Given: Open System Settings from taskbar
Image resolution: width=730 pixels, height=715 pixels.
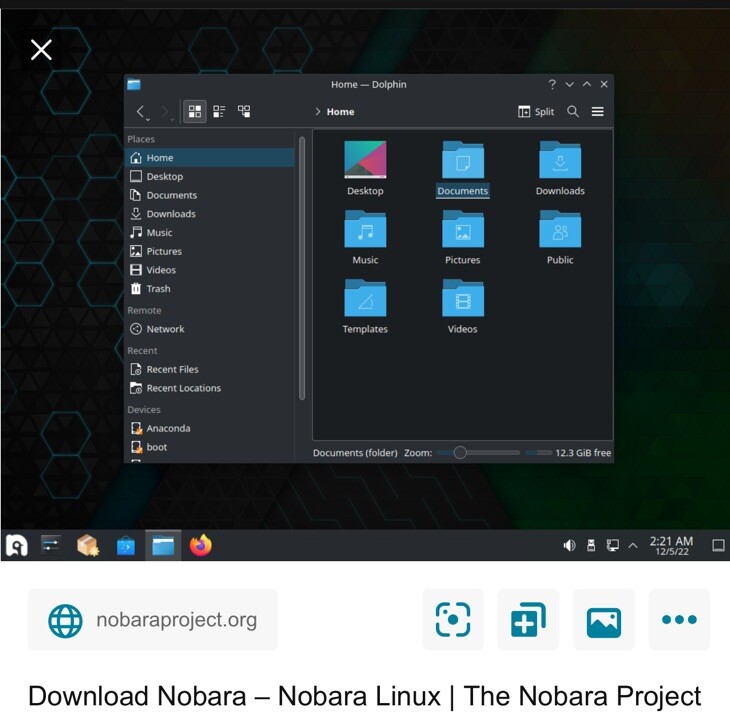Looking at the screenshot, I should point(51,545).
